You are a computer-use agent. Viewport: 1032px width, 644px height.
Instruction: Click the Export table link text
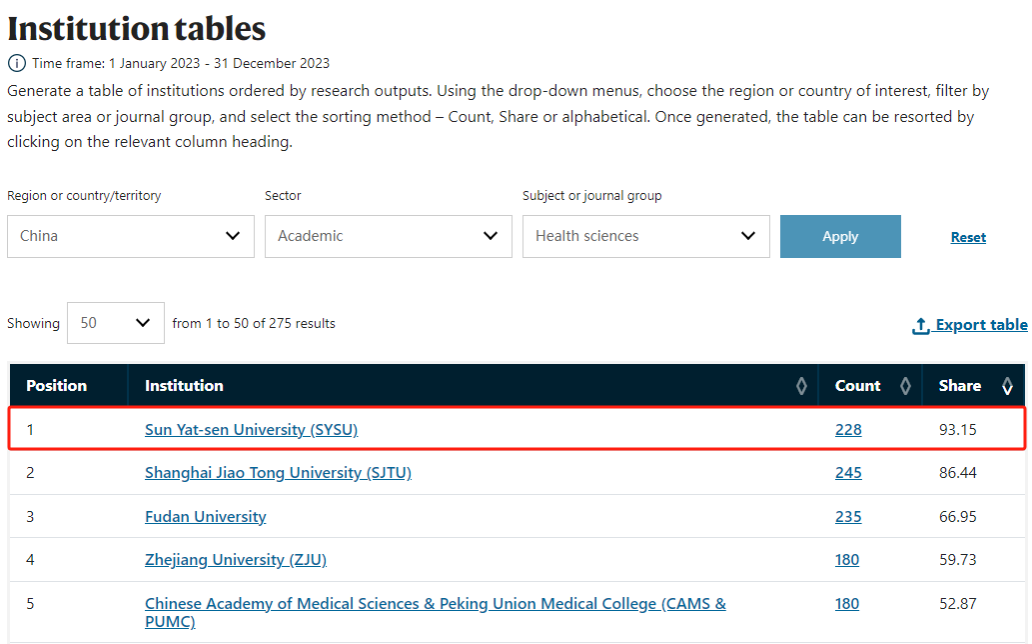click(x=981, y=325)
